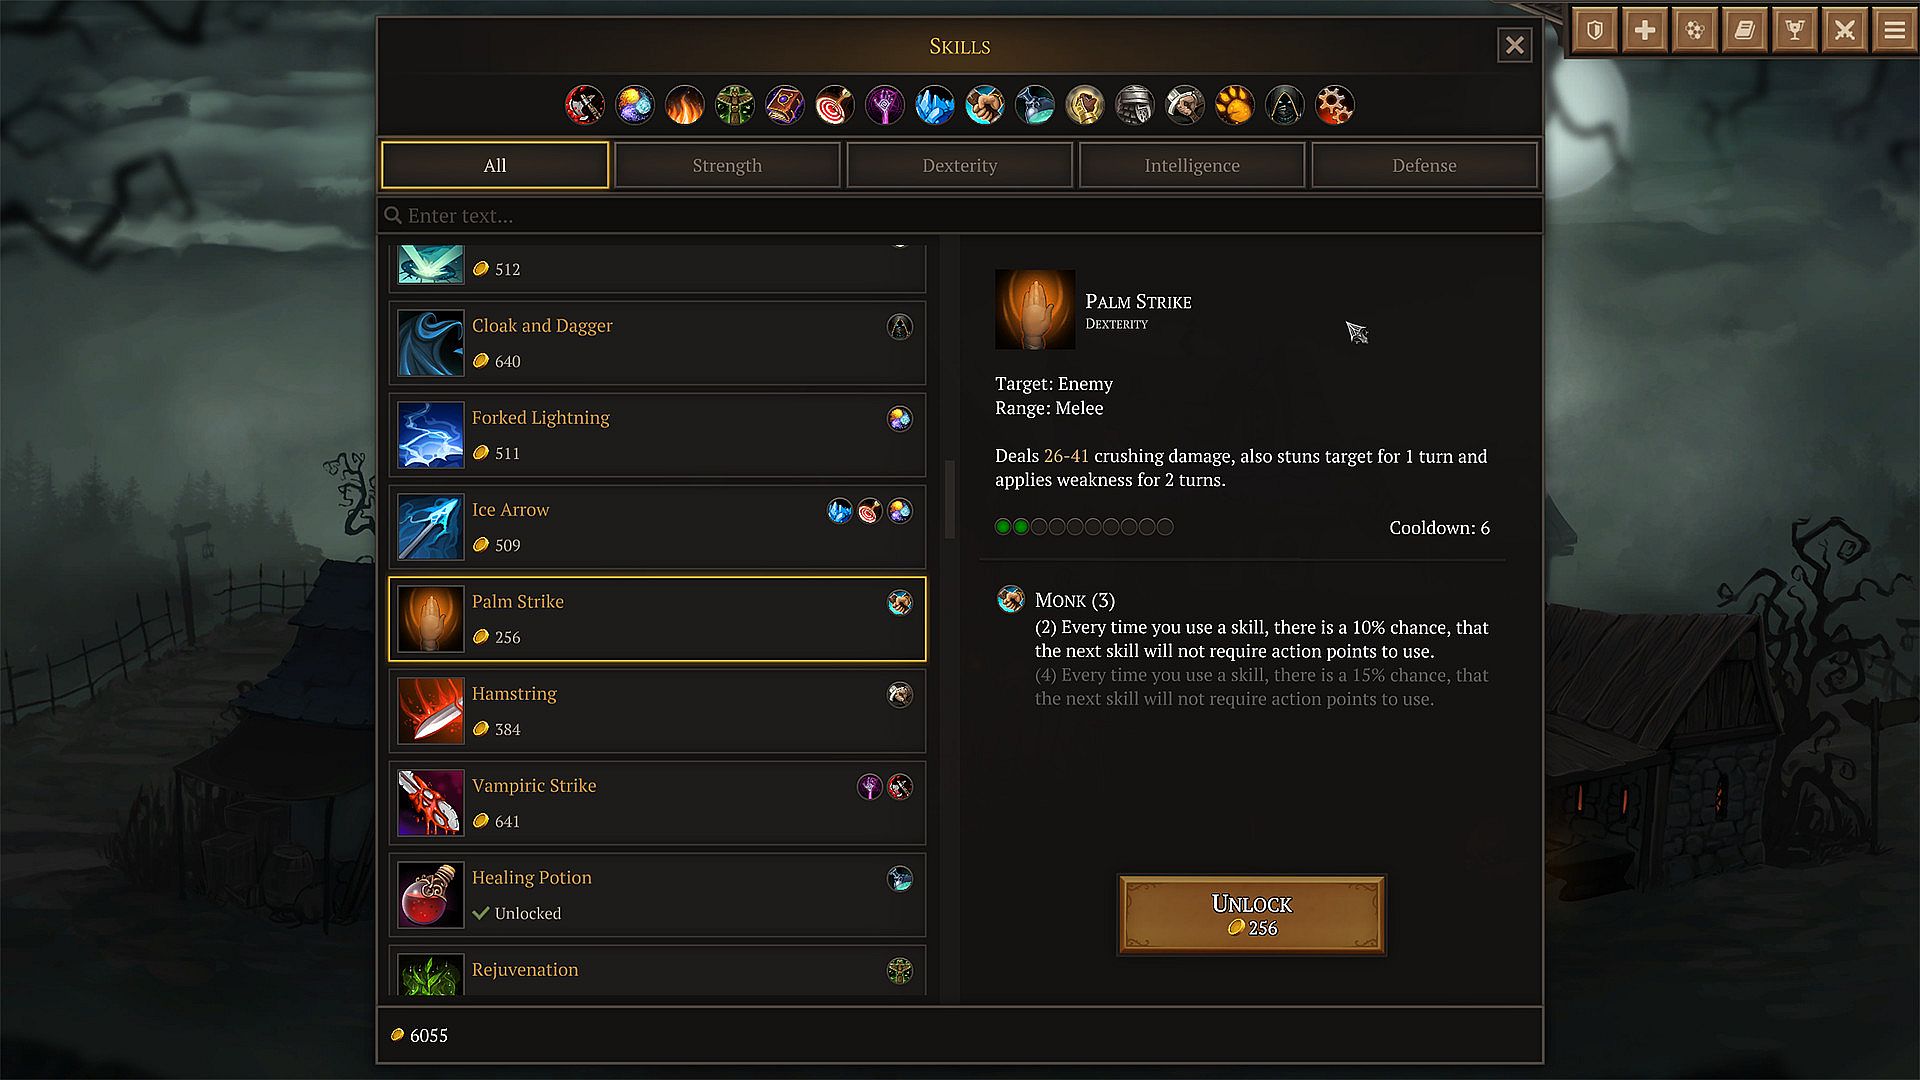
Task: Close the Skills window
Action: [1514, 45]
